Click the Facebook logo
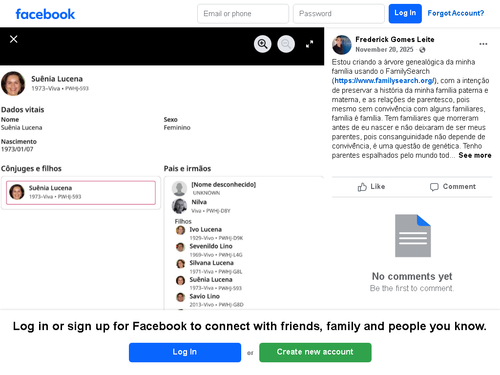The width and height of the screenshot is (500, 375). coord(45,14)
